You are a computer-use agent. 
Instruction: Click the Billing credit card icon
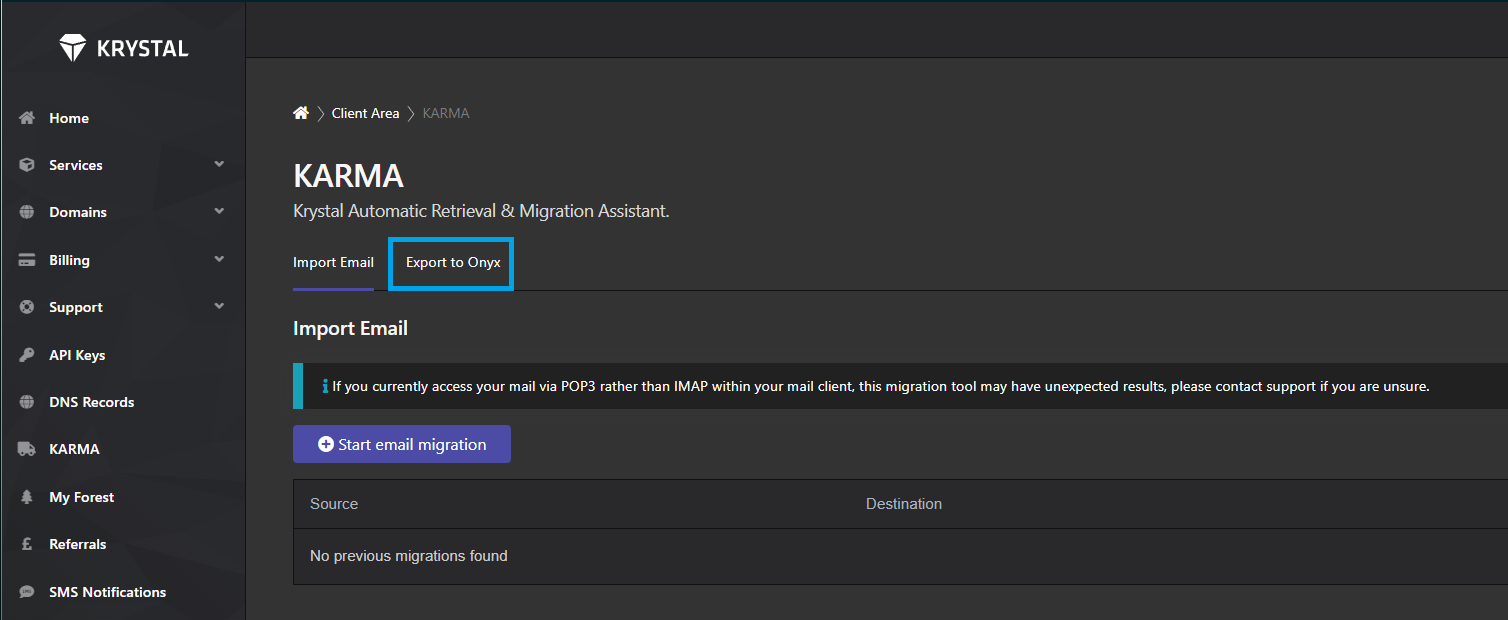tap(27, 260)
